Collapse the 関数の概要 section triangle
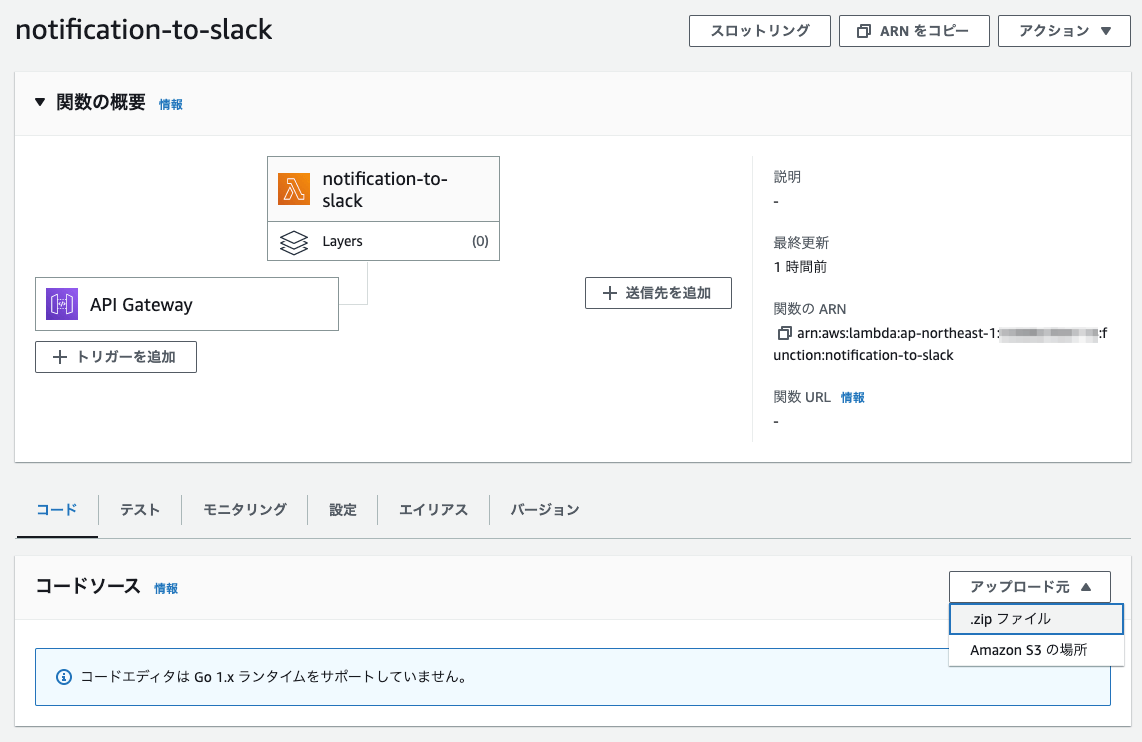This screenshot has width=1142, height=742. tap(40, 102)
